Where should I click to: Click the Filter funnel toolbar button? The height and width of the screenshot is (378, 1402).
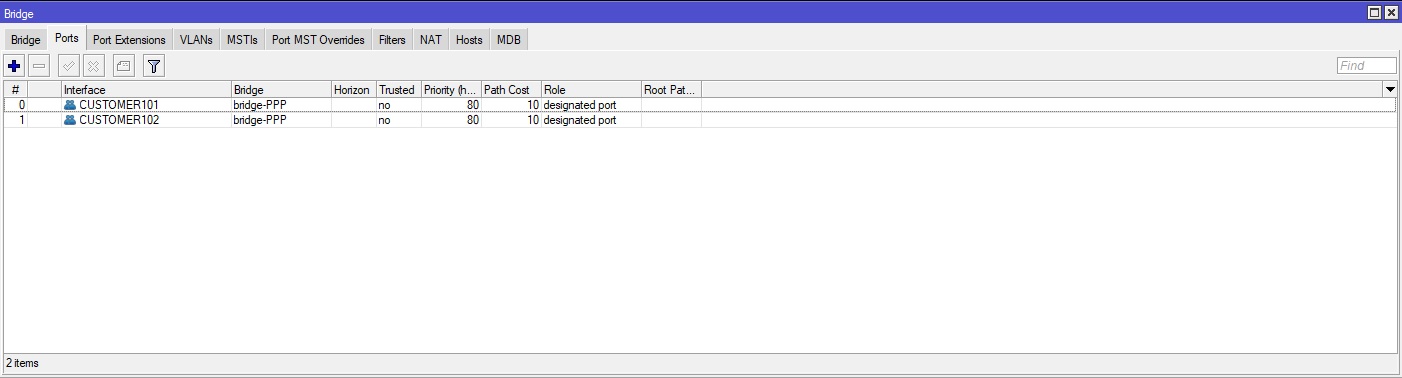point(153,66)
